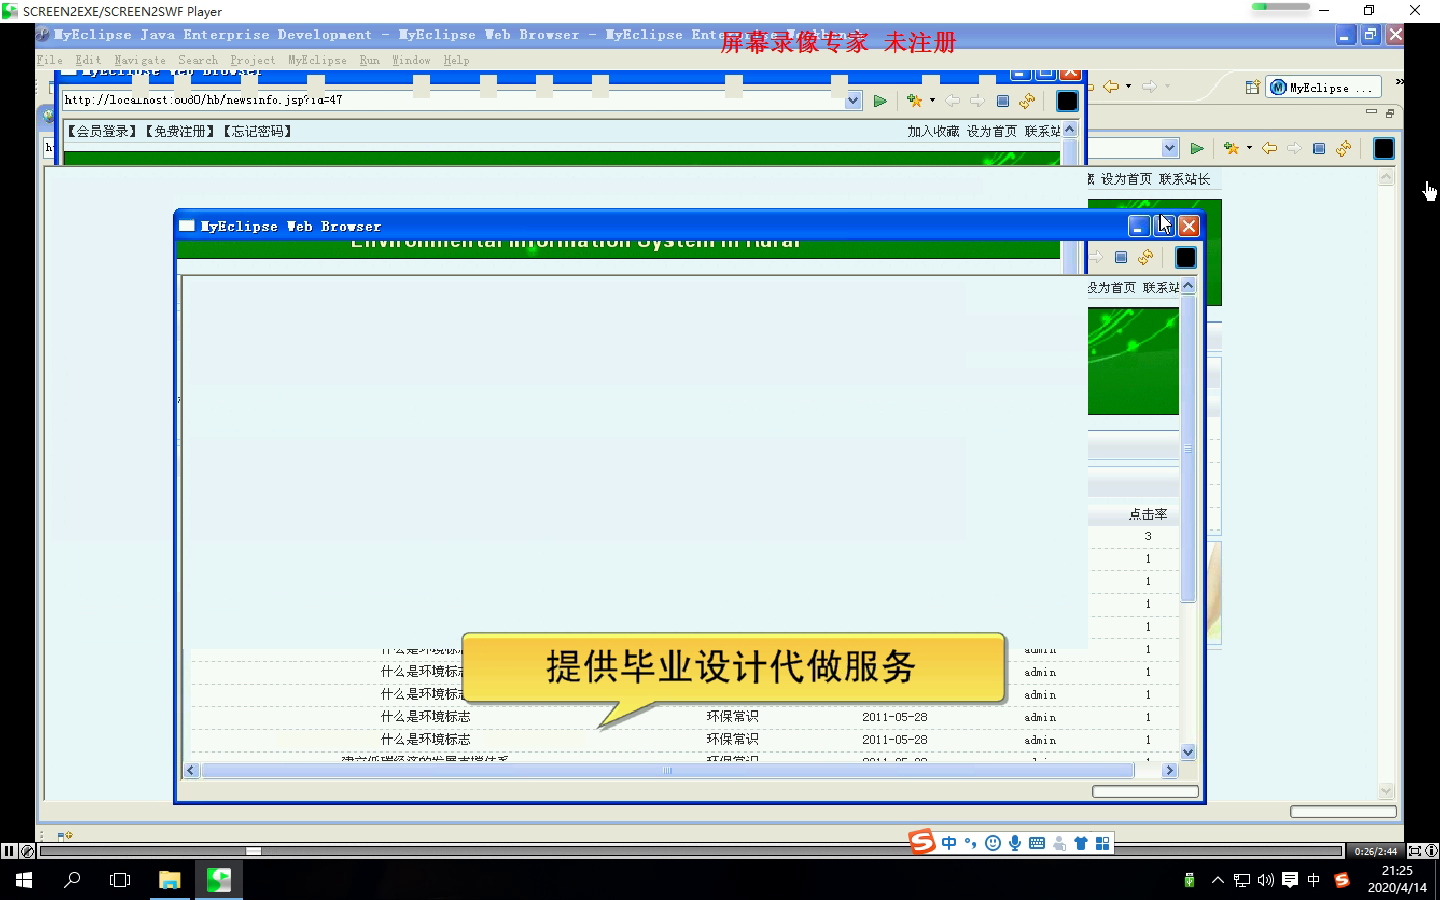
Task: Click the yellow Back arrow in background browser
Action: (1269, 148)
